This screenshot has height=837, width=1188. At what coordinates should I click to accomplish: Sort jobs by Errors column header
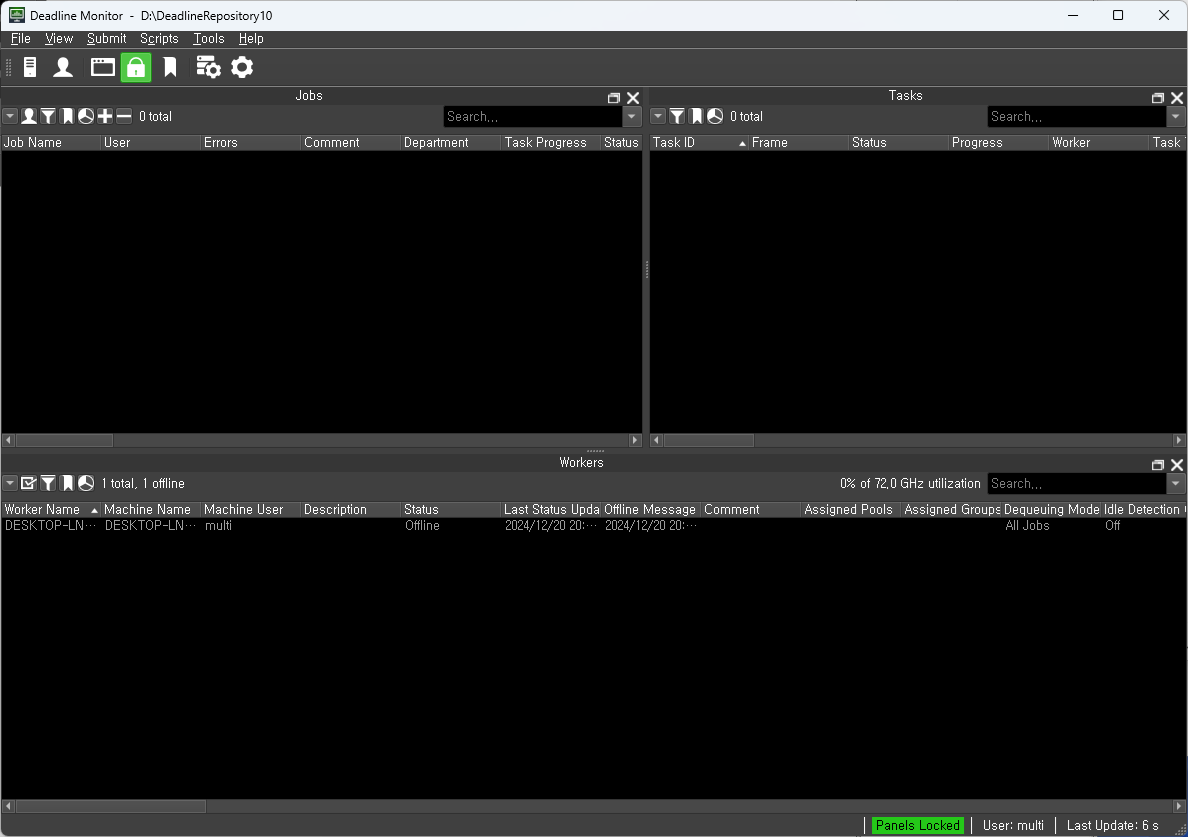click(x=250, y=142)
